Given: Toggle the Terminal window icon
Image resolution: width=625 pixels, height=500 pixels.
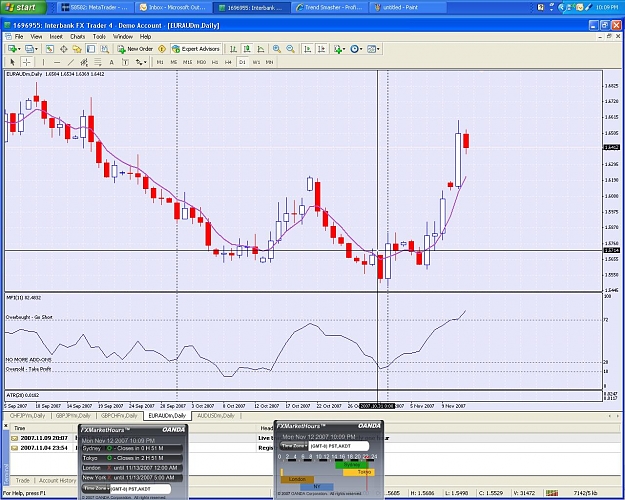Looking at the screenshot, I should 91,49.
